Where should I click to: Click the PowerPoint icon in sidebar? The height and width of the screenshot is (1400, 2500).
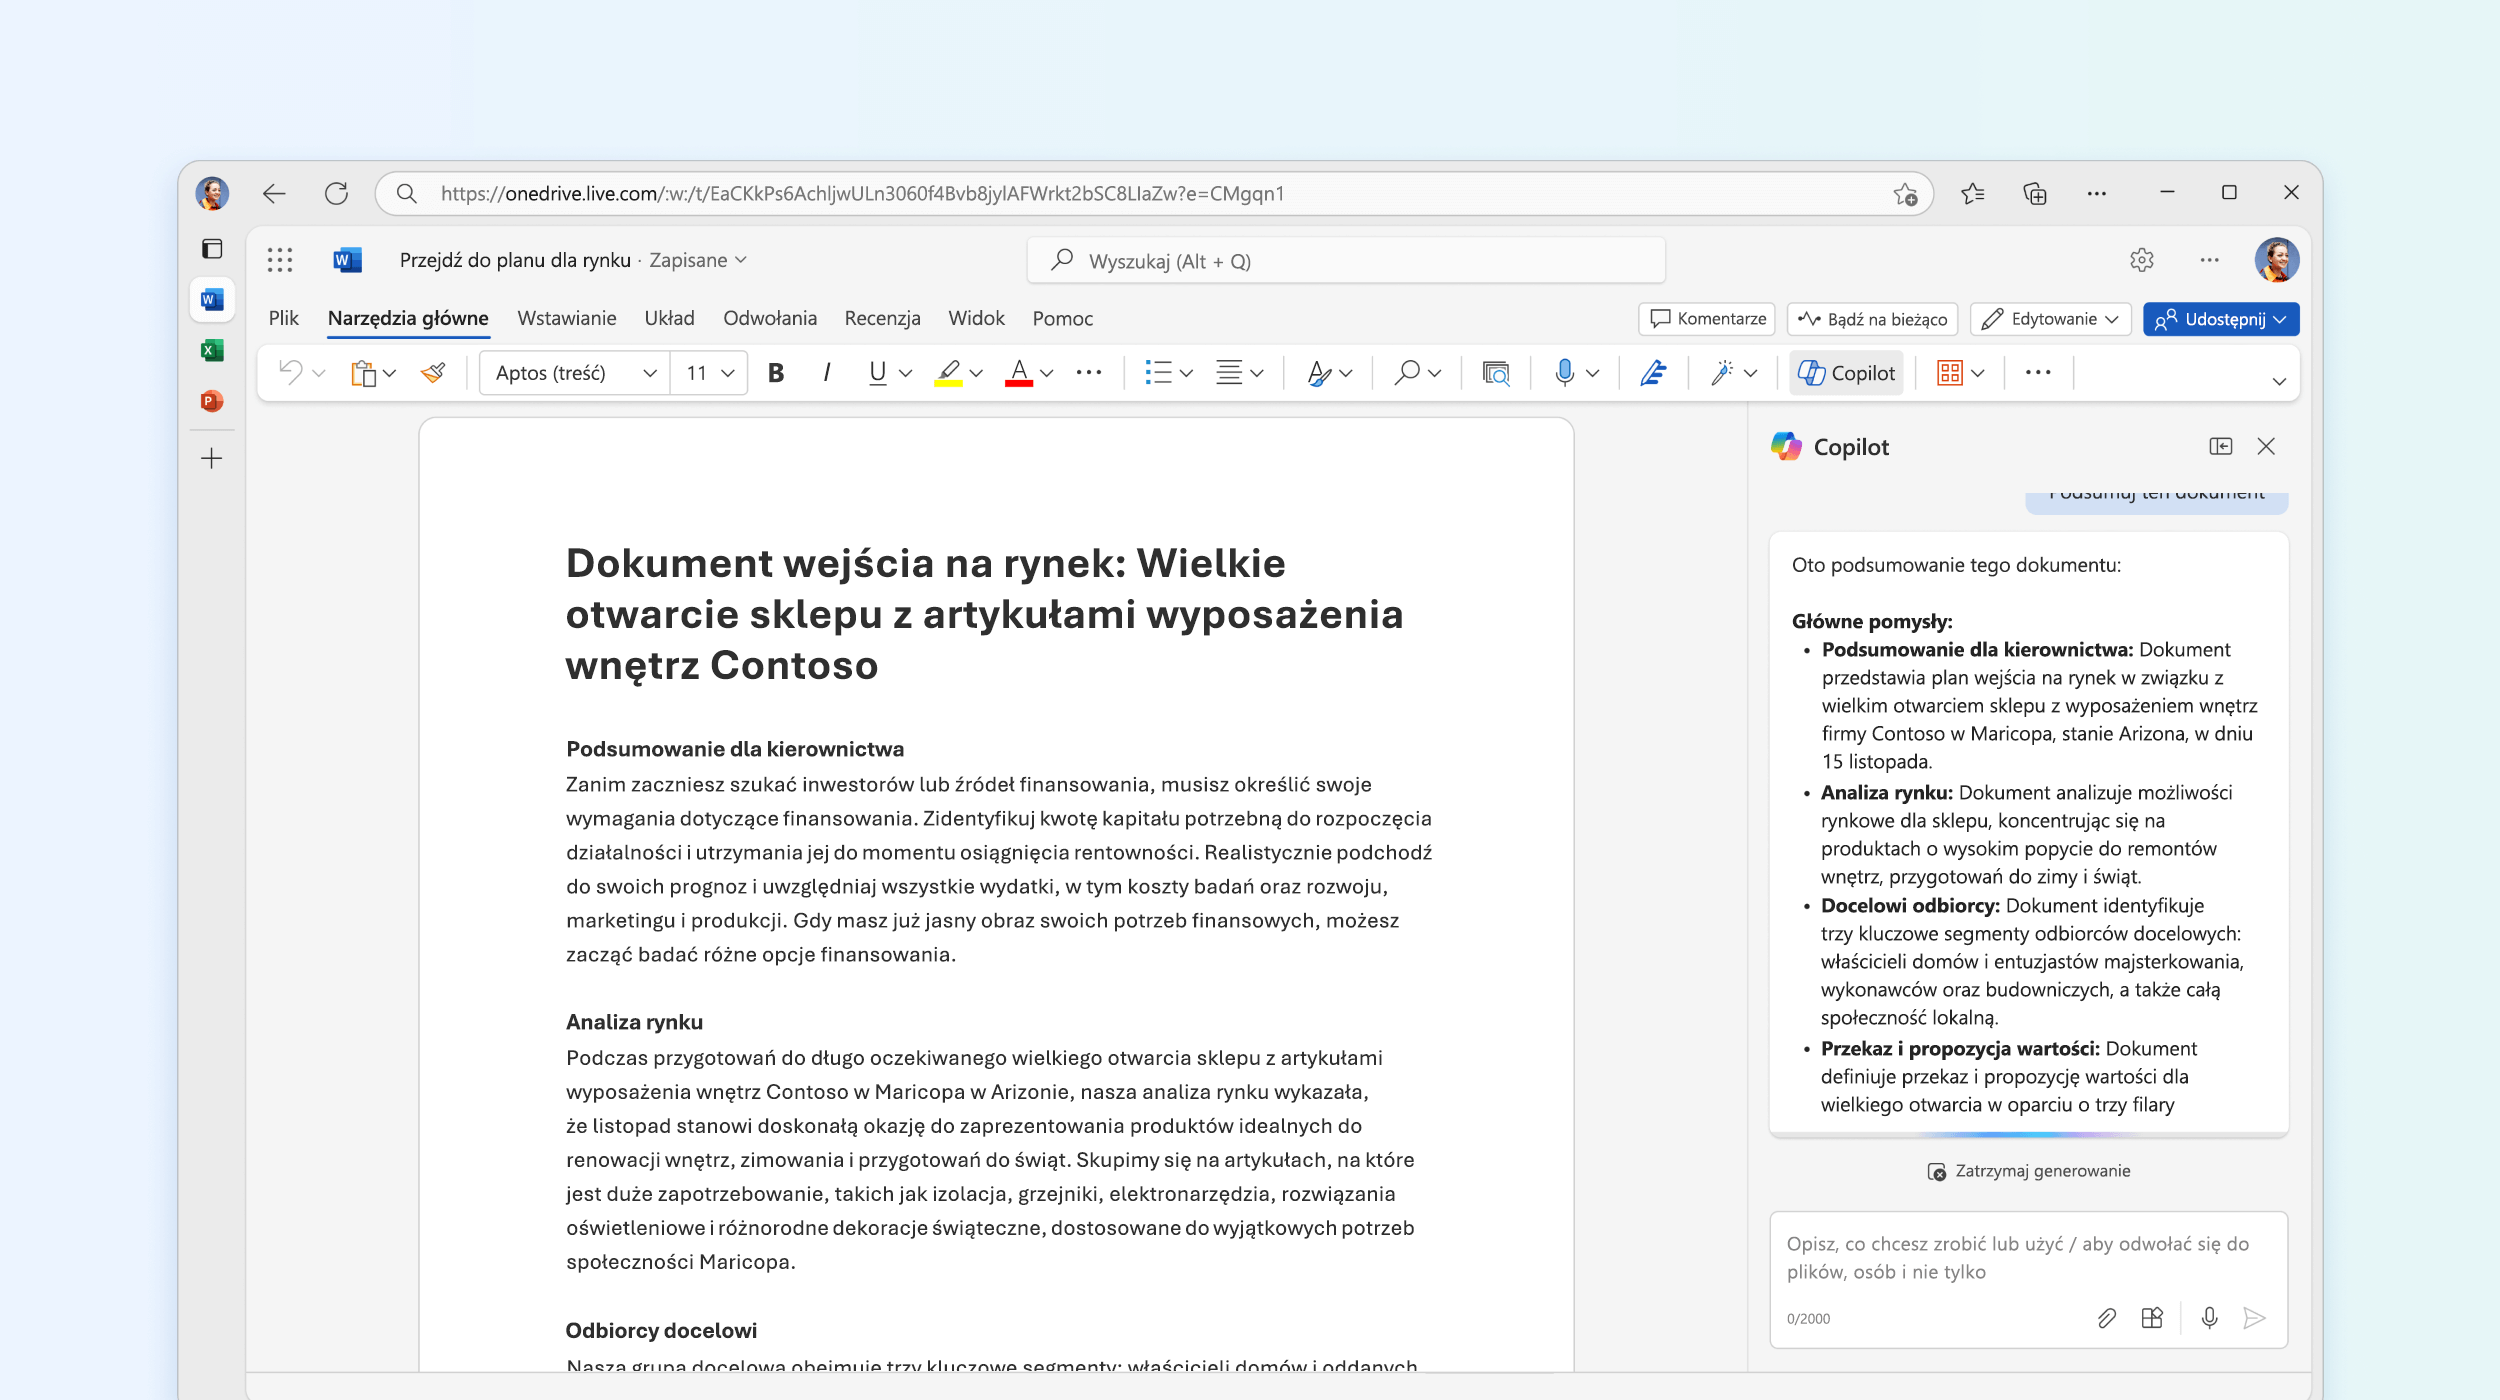point(212,401)
